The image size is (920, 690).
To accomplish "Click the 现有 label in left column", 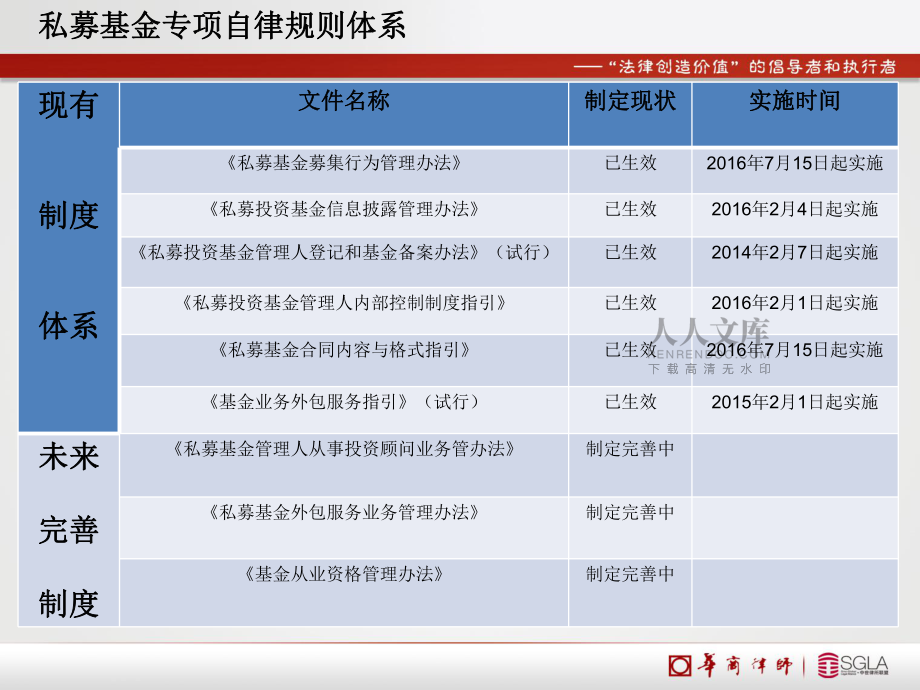I will 68,106.
